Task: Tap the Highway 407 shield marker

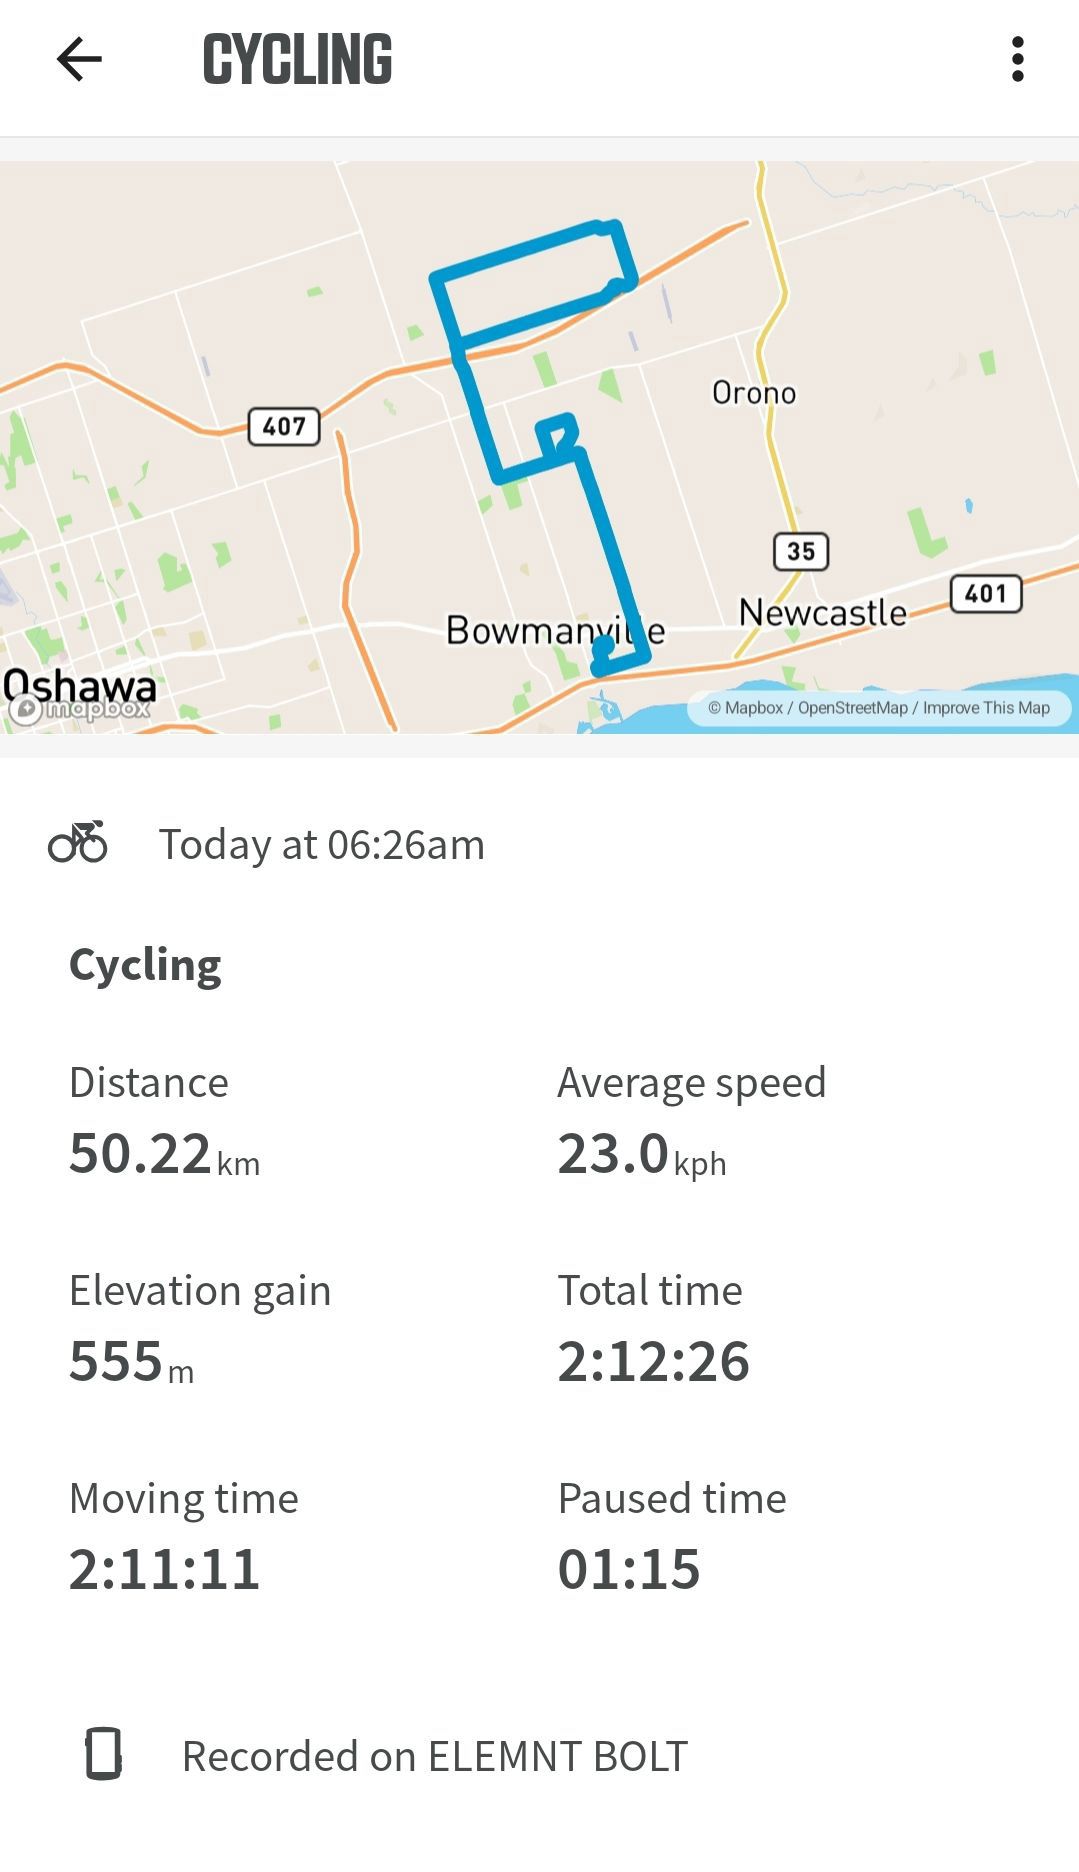Action: (x=284, y=426)
